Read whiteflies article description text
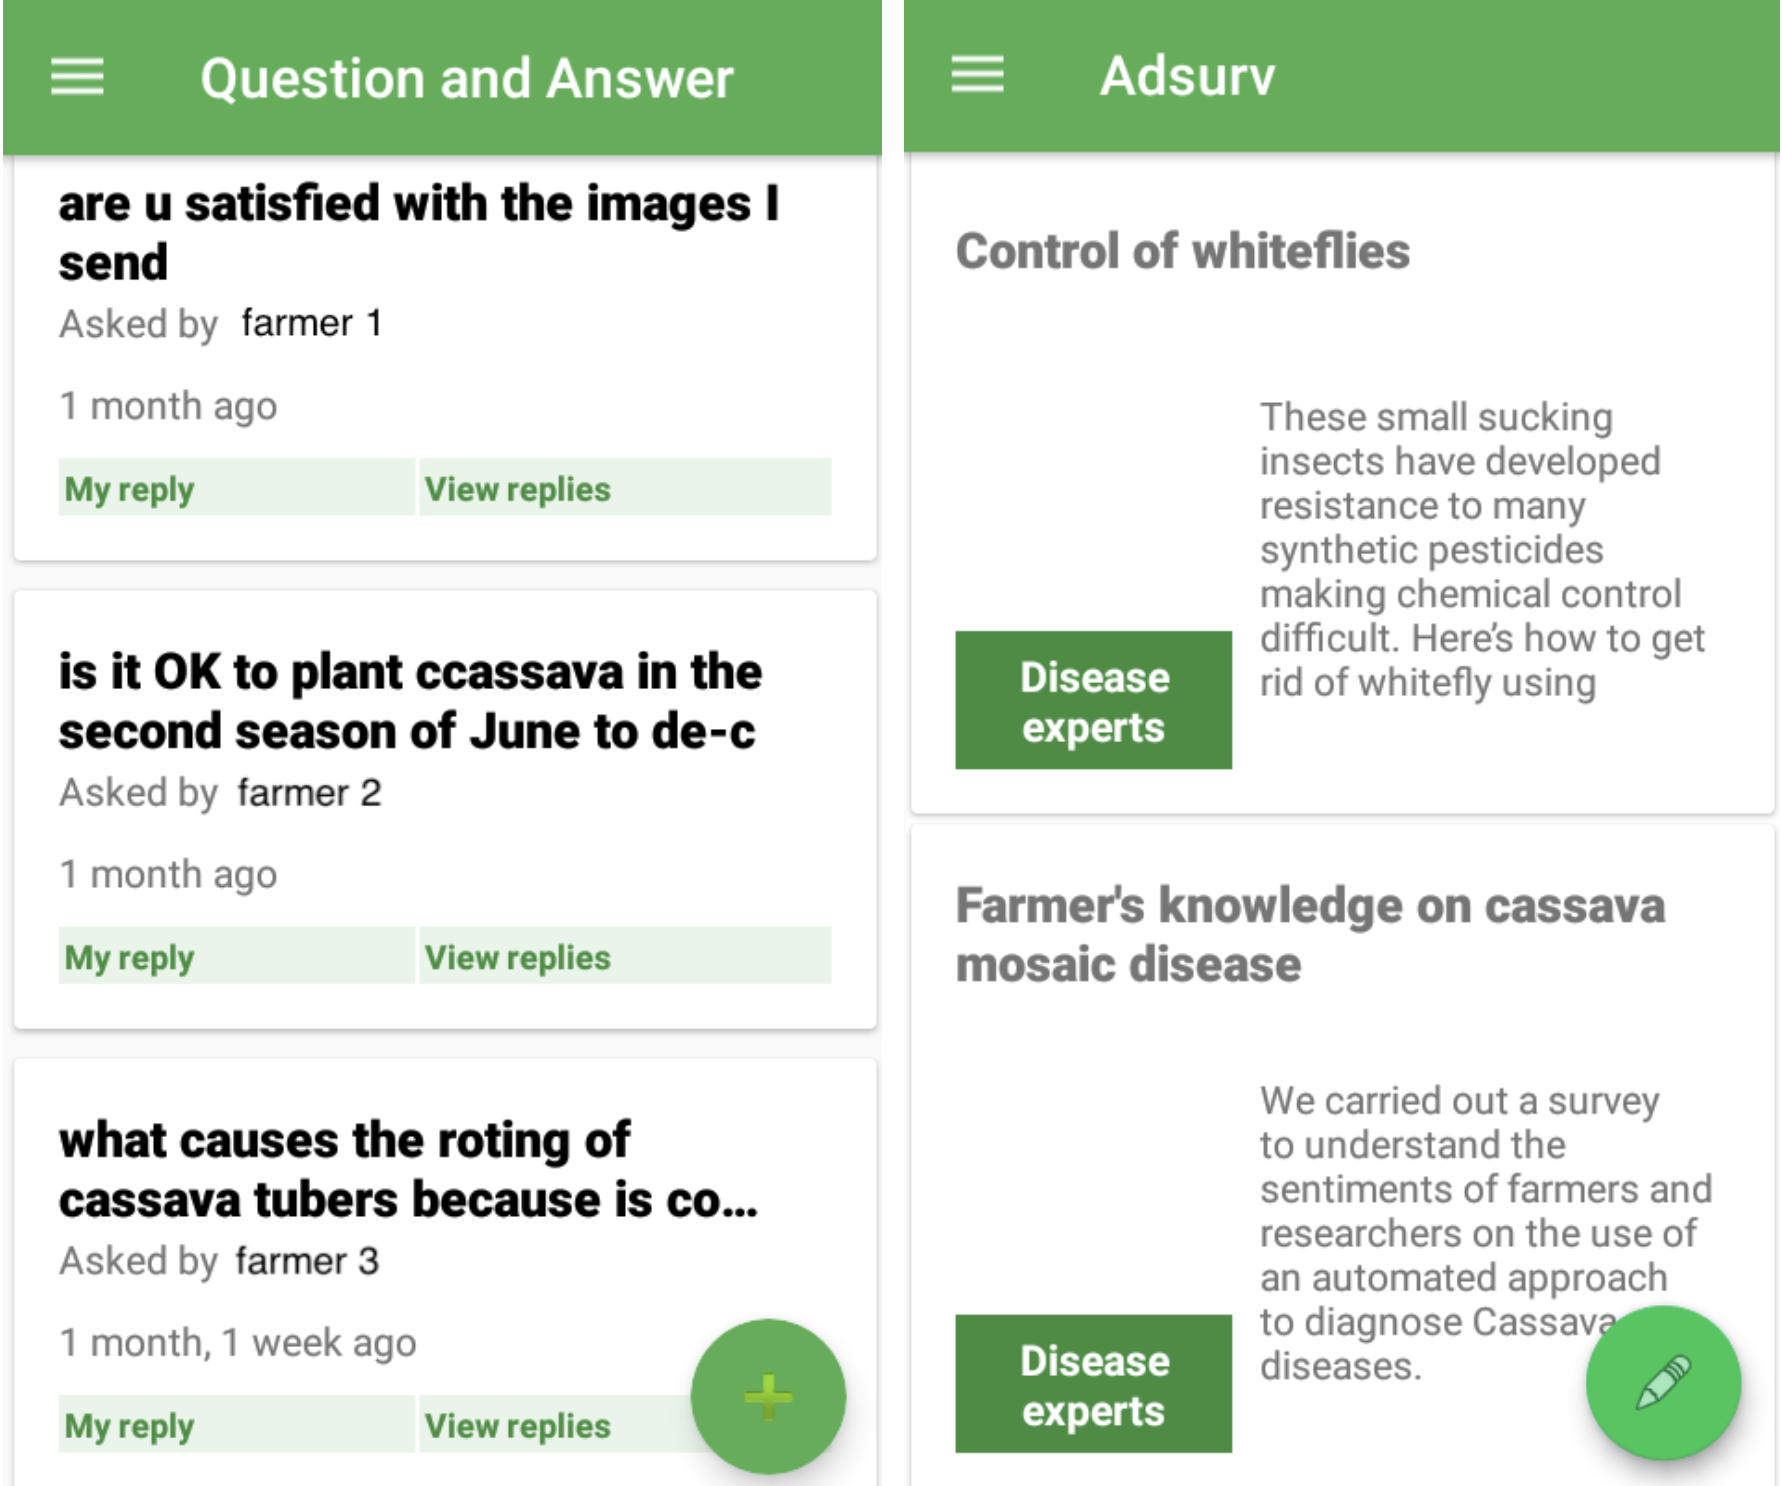This screenshot has width=1782, height=1486. coord(1481,550)
